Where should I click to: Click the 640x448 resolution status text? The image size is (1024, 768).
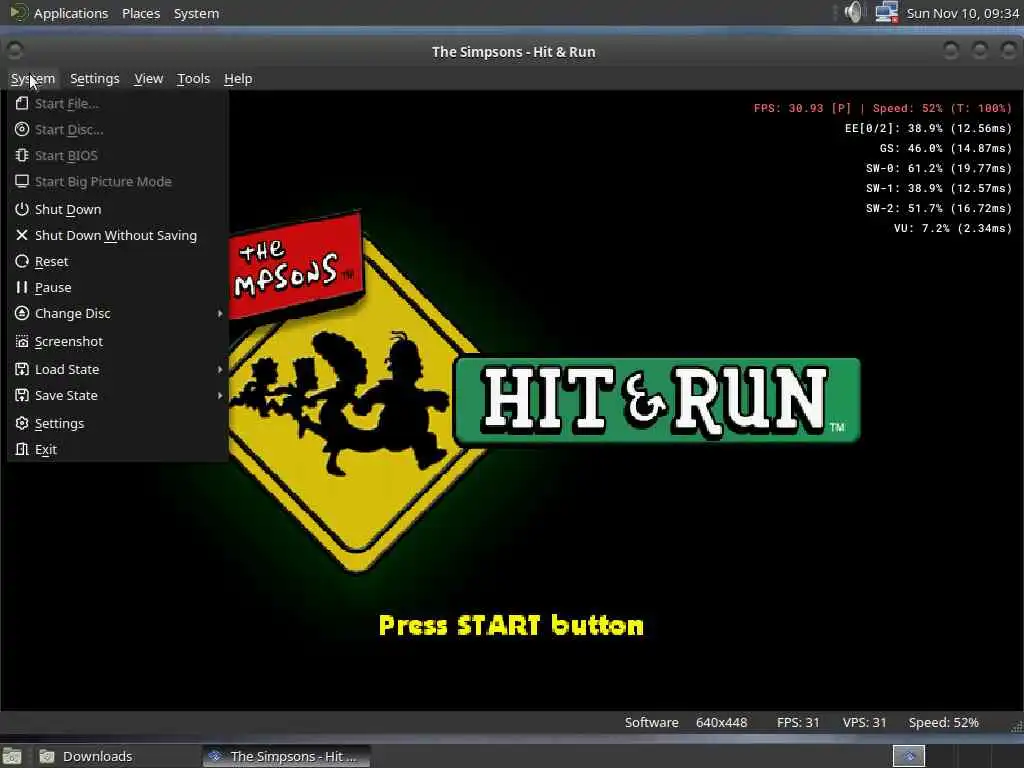pyautogui.click(x=721, y=722)
